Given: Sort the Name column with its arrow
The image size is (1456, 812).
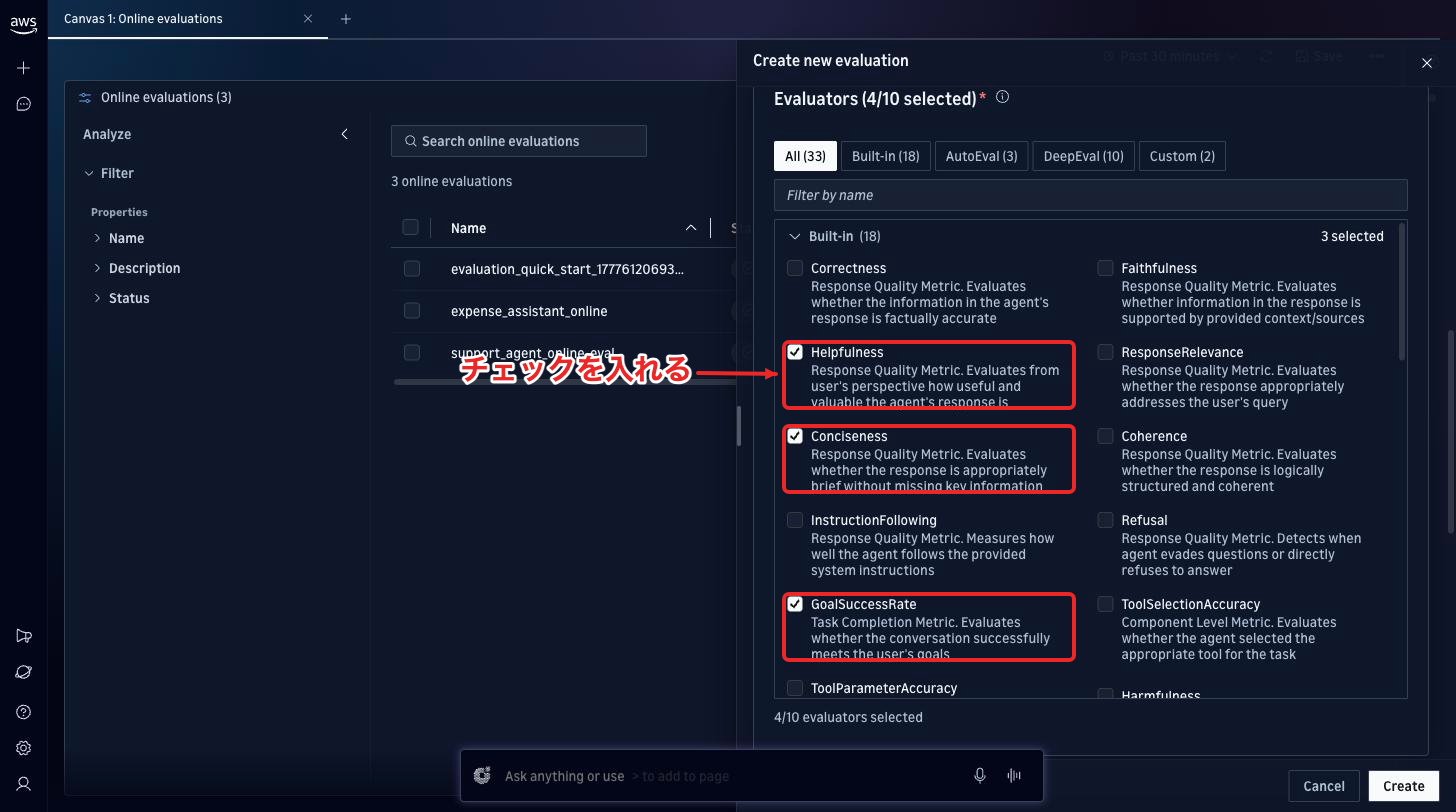Looking at the screenshot, I should click(691, 228).
